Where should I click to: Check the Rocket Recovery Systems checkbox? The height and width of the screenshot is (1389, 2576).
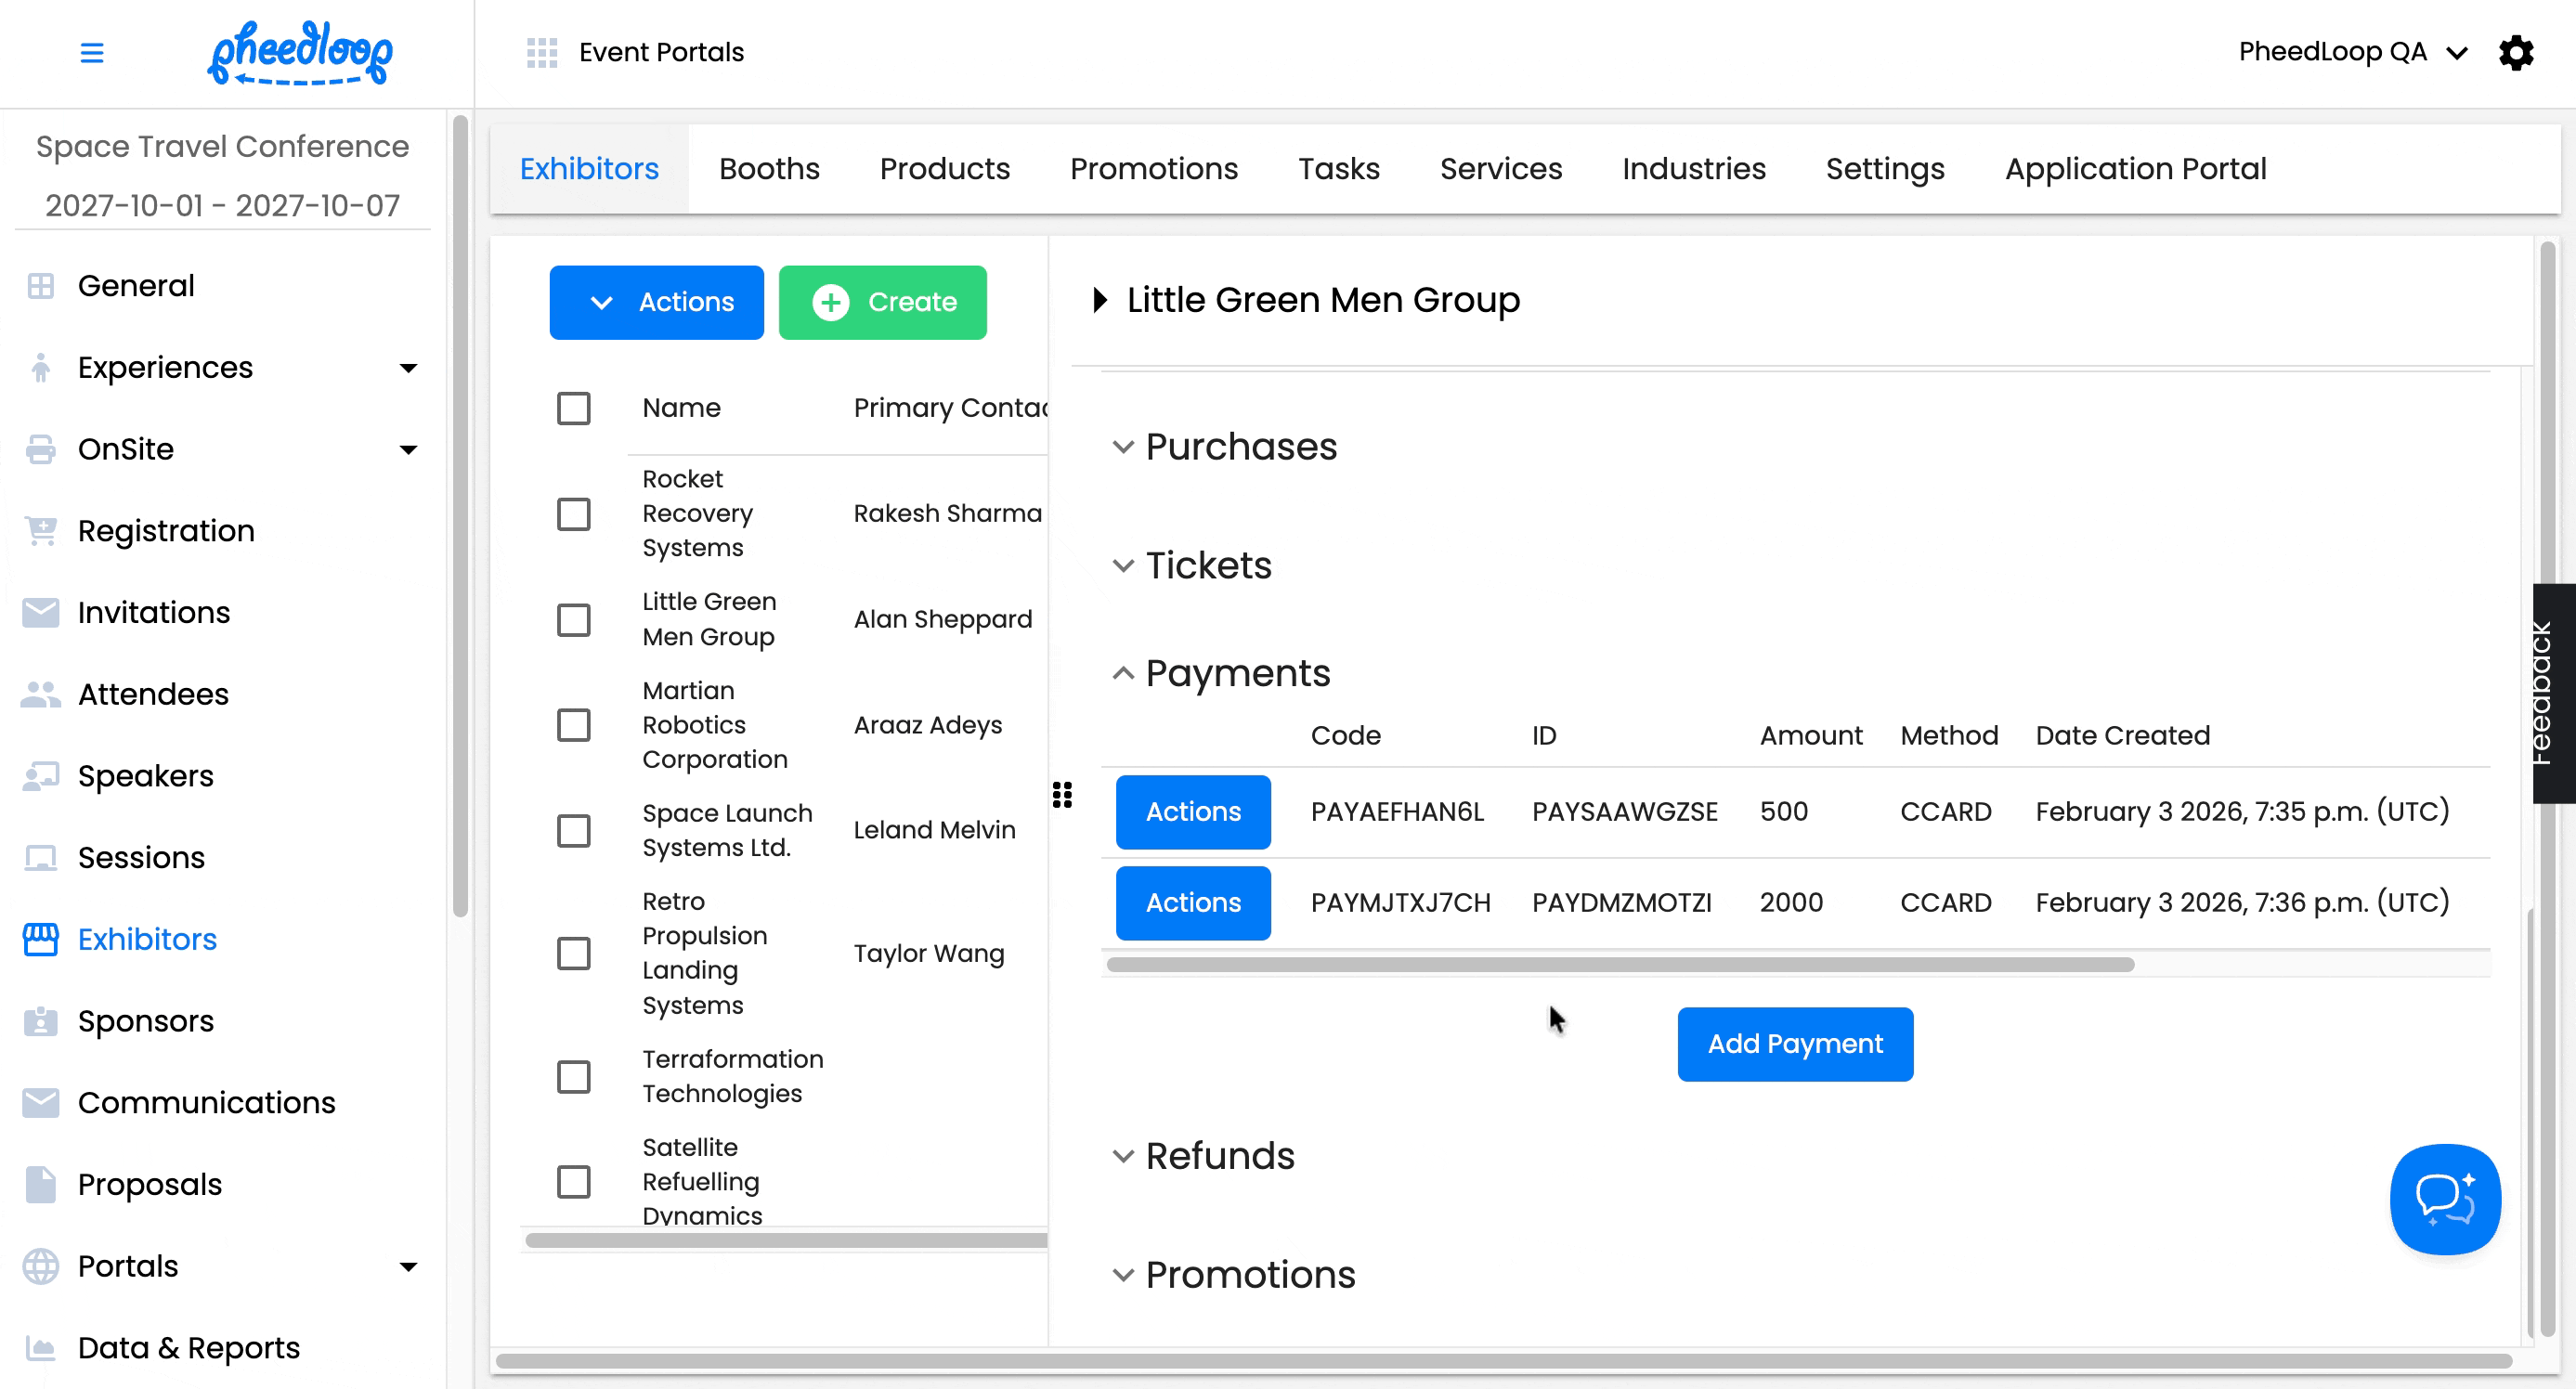click(573, 514)
